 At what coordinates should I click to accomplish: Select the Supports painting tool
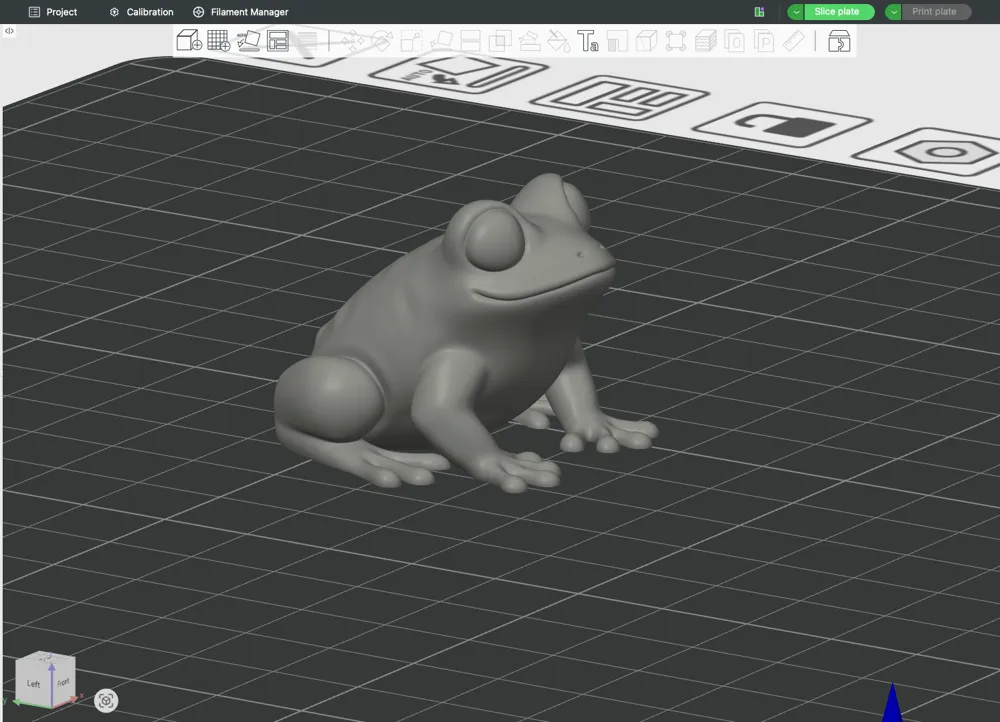[529, 41]
